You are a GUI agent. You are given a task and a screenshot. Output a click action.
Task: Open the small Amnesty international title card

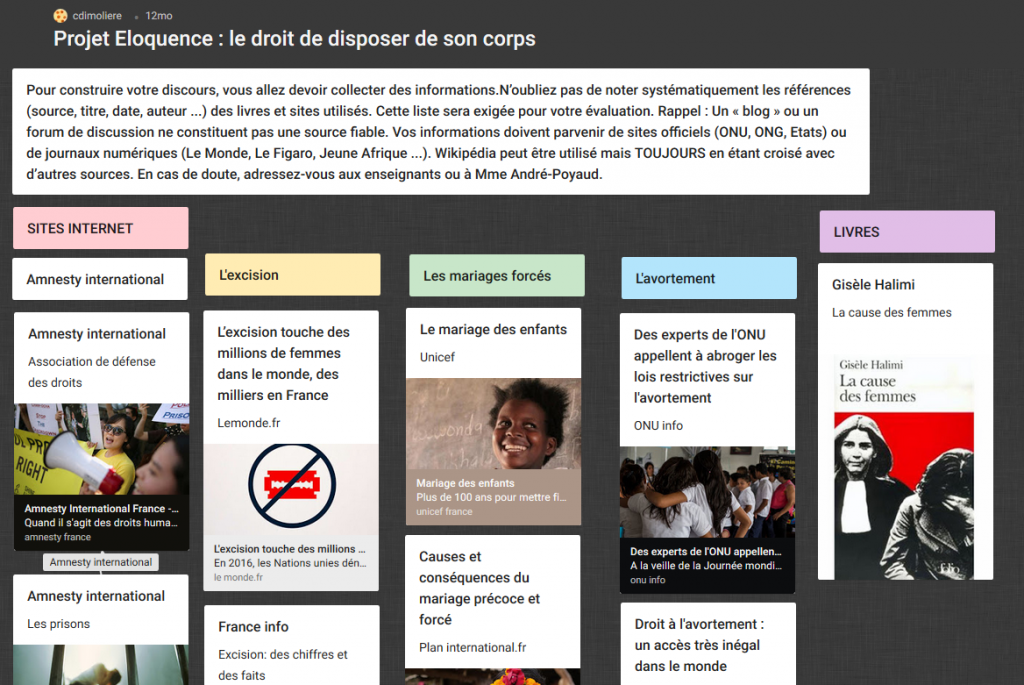click(100, 279)
